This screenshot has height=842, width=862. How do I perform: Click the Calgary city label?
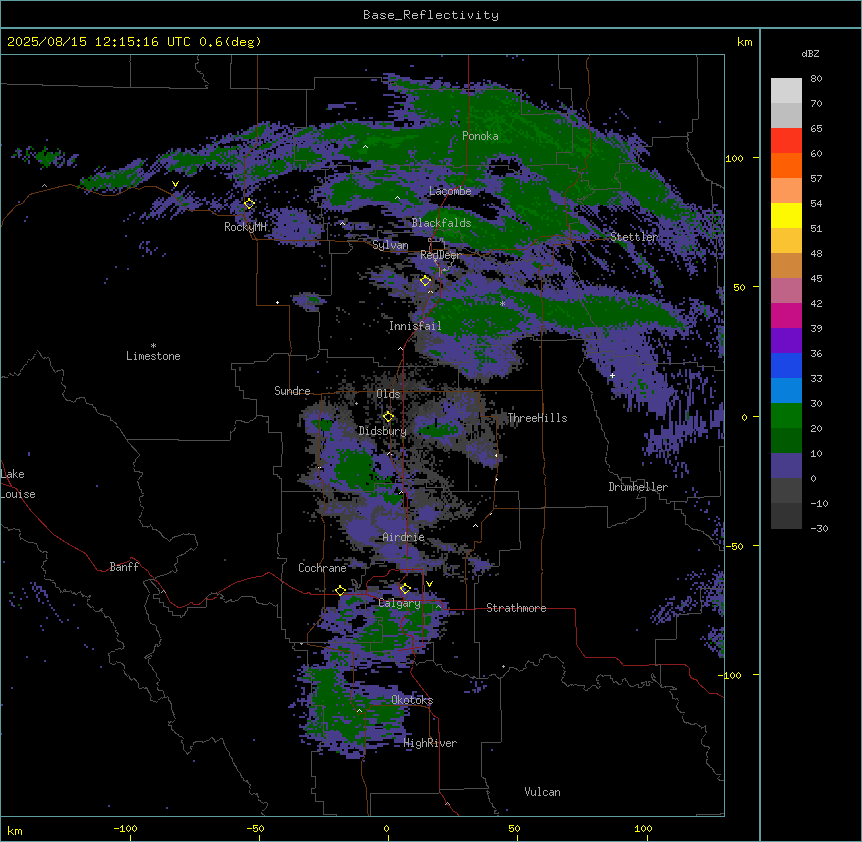(399, 603)
